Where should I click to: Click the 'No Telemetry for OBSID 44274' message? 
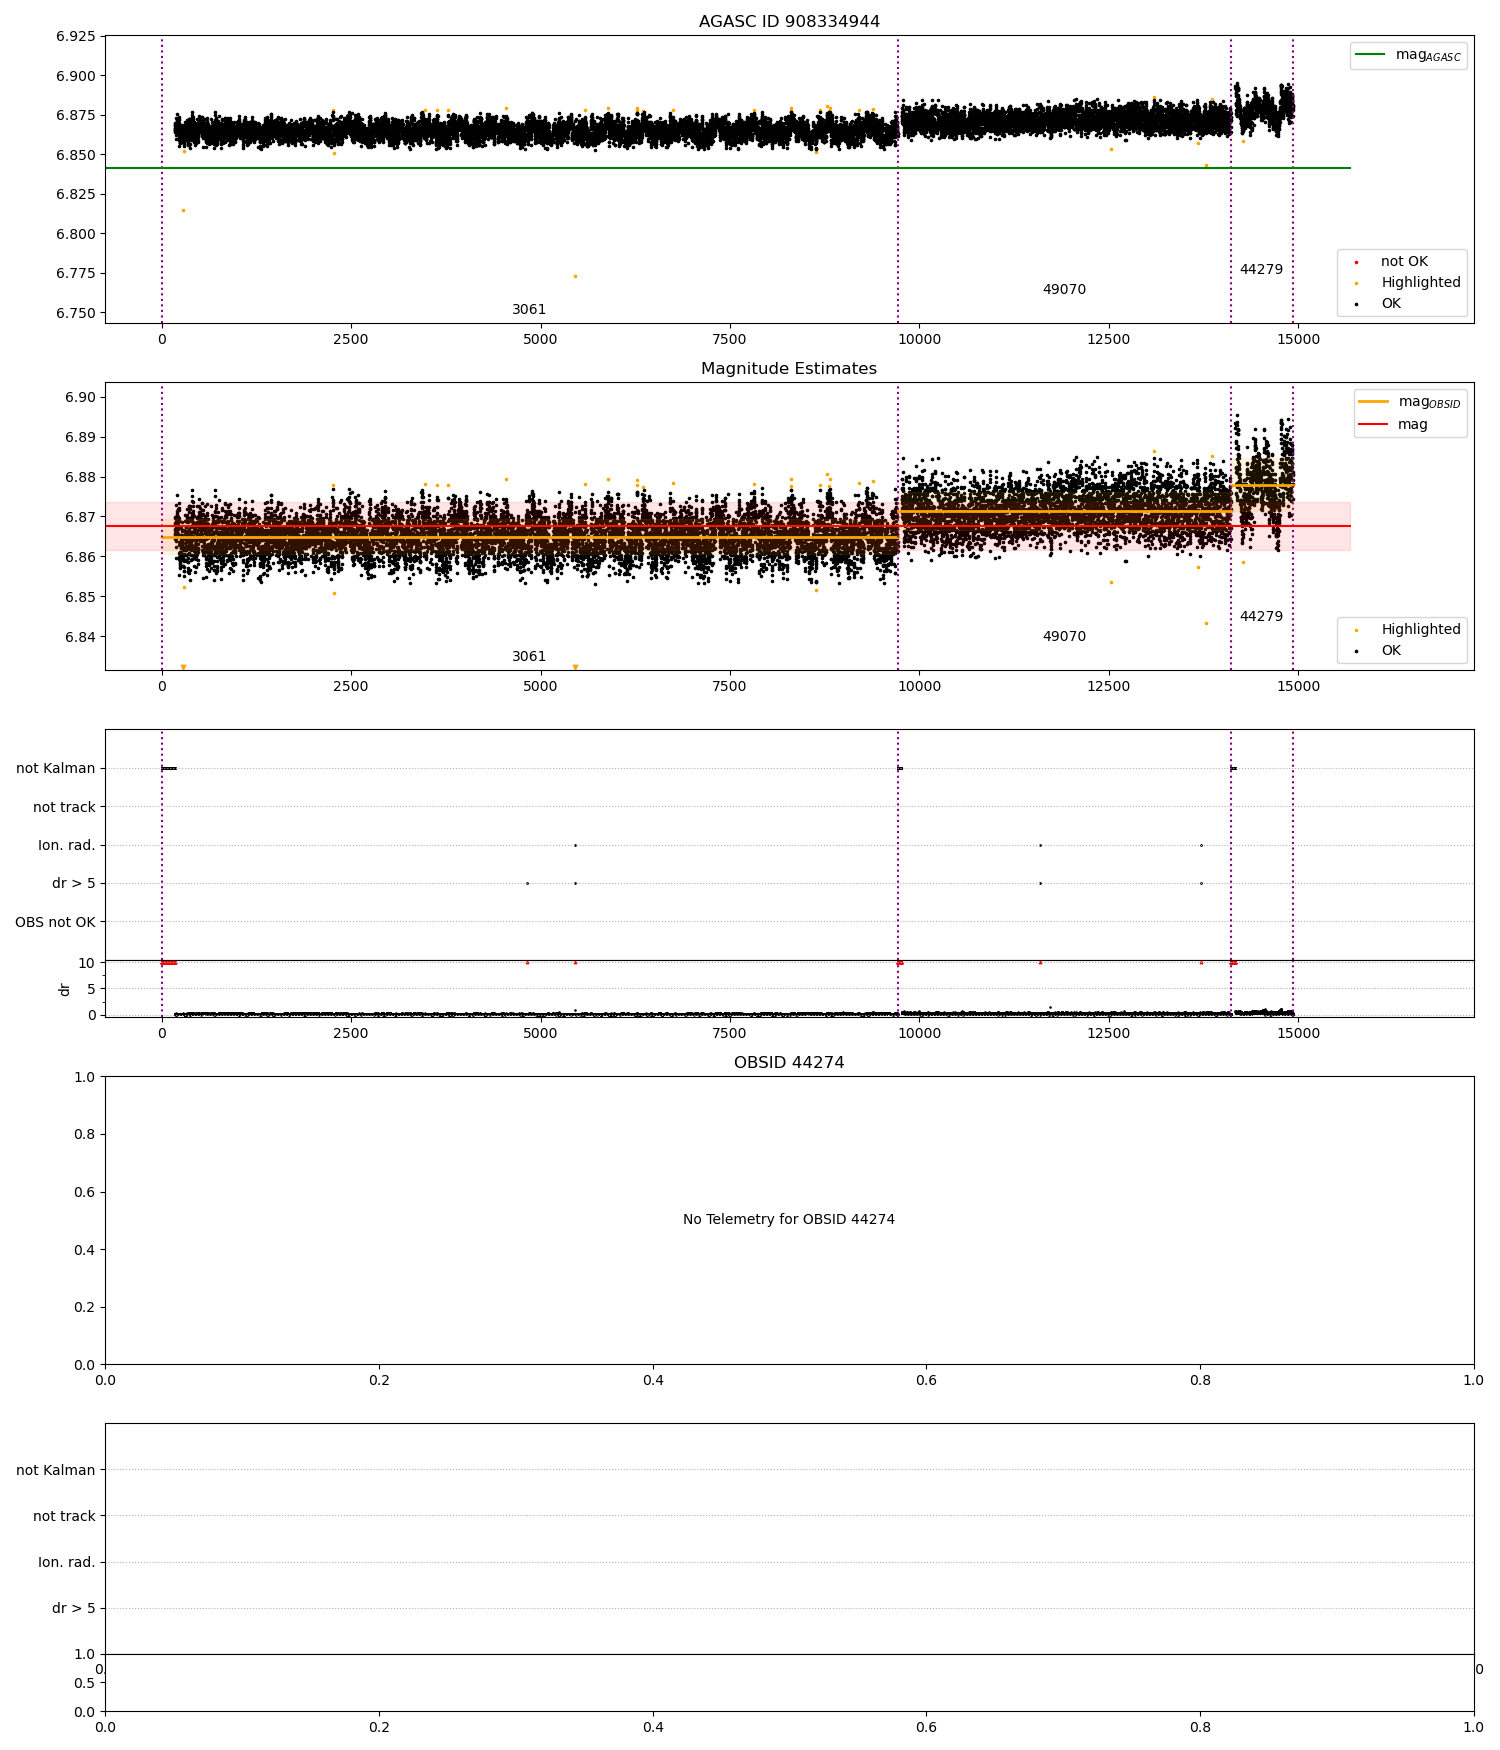[789, 1219]
